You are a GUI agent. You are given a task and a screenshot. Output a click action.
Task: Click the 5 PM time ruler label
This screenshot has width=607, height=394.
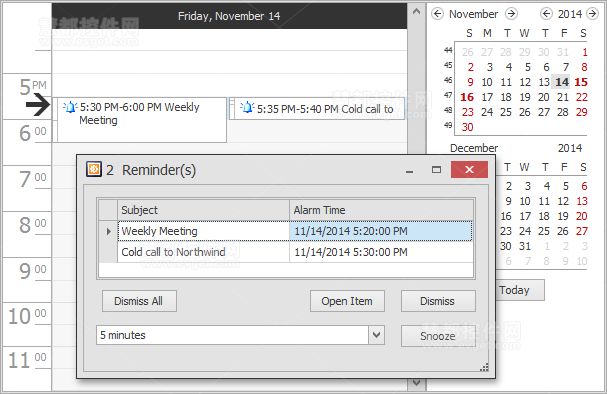click(33, 86)
